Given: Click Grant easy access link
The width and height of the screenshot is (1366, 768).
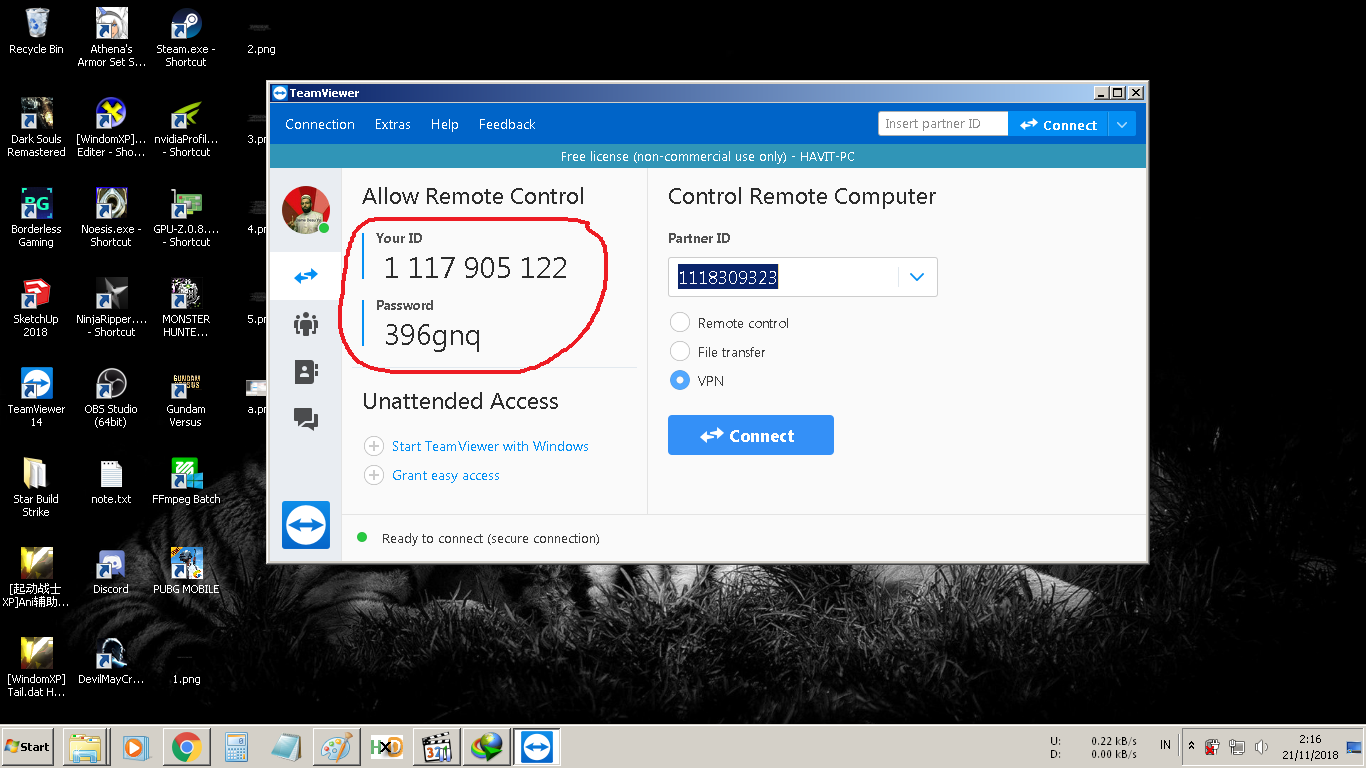Looking at the screenshot, I should tap(446, 475).
